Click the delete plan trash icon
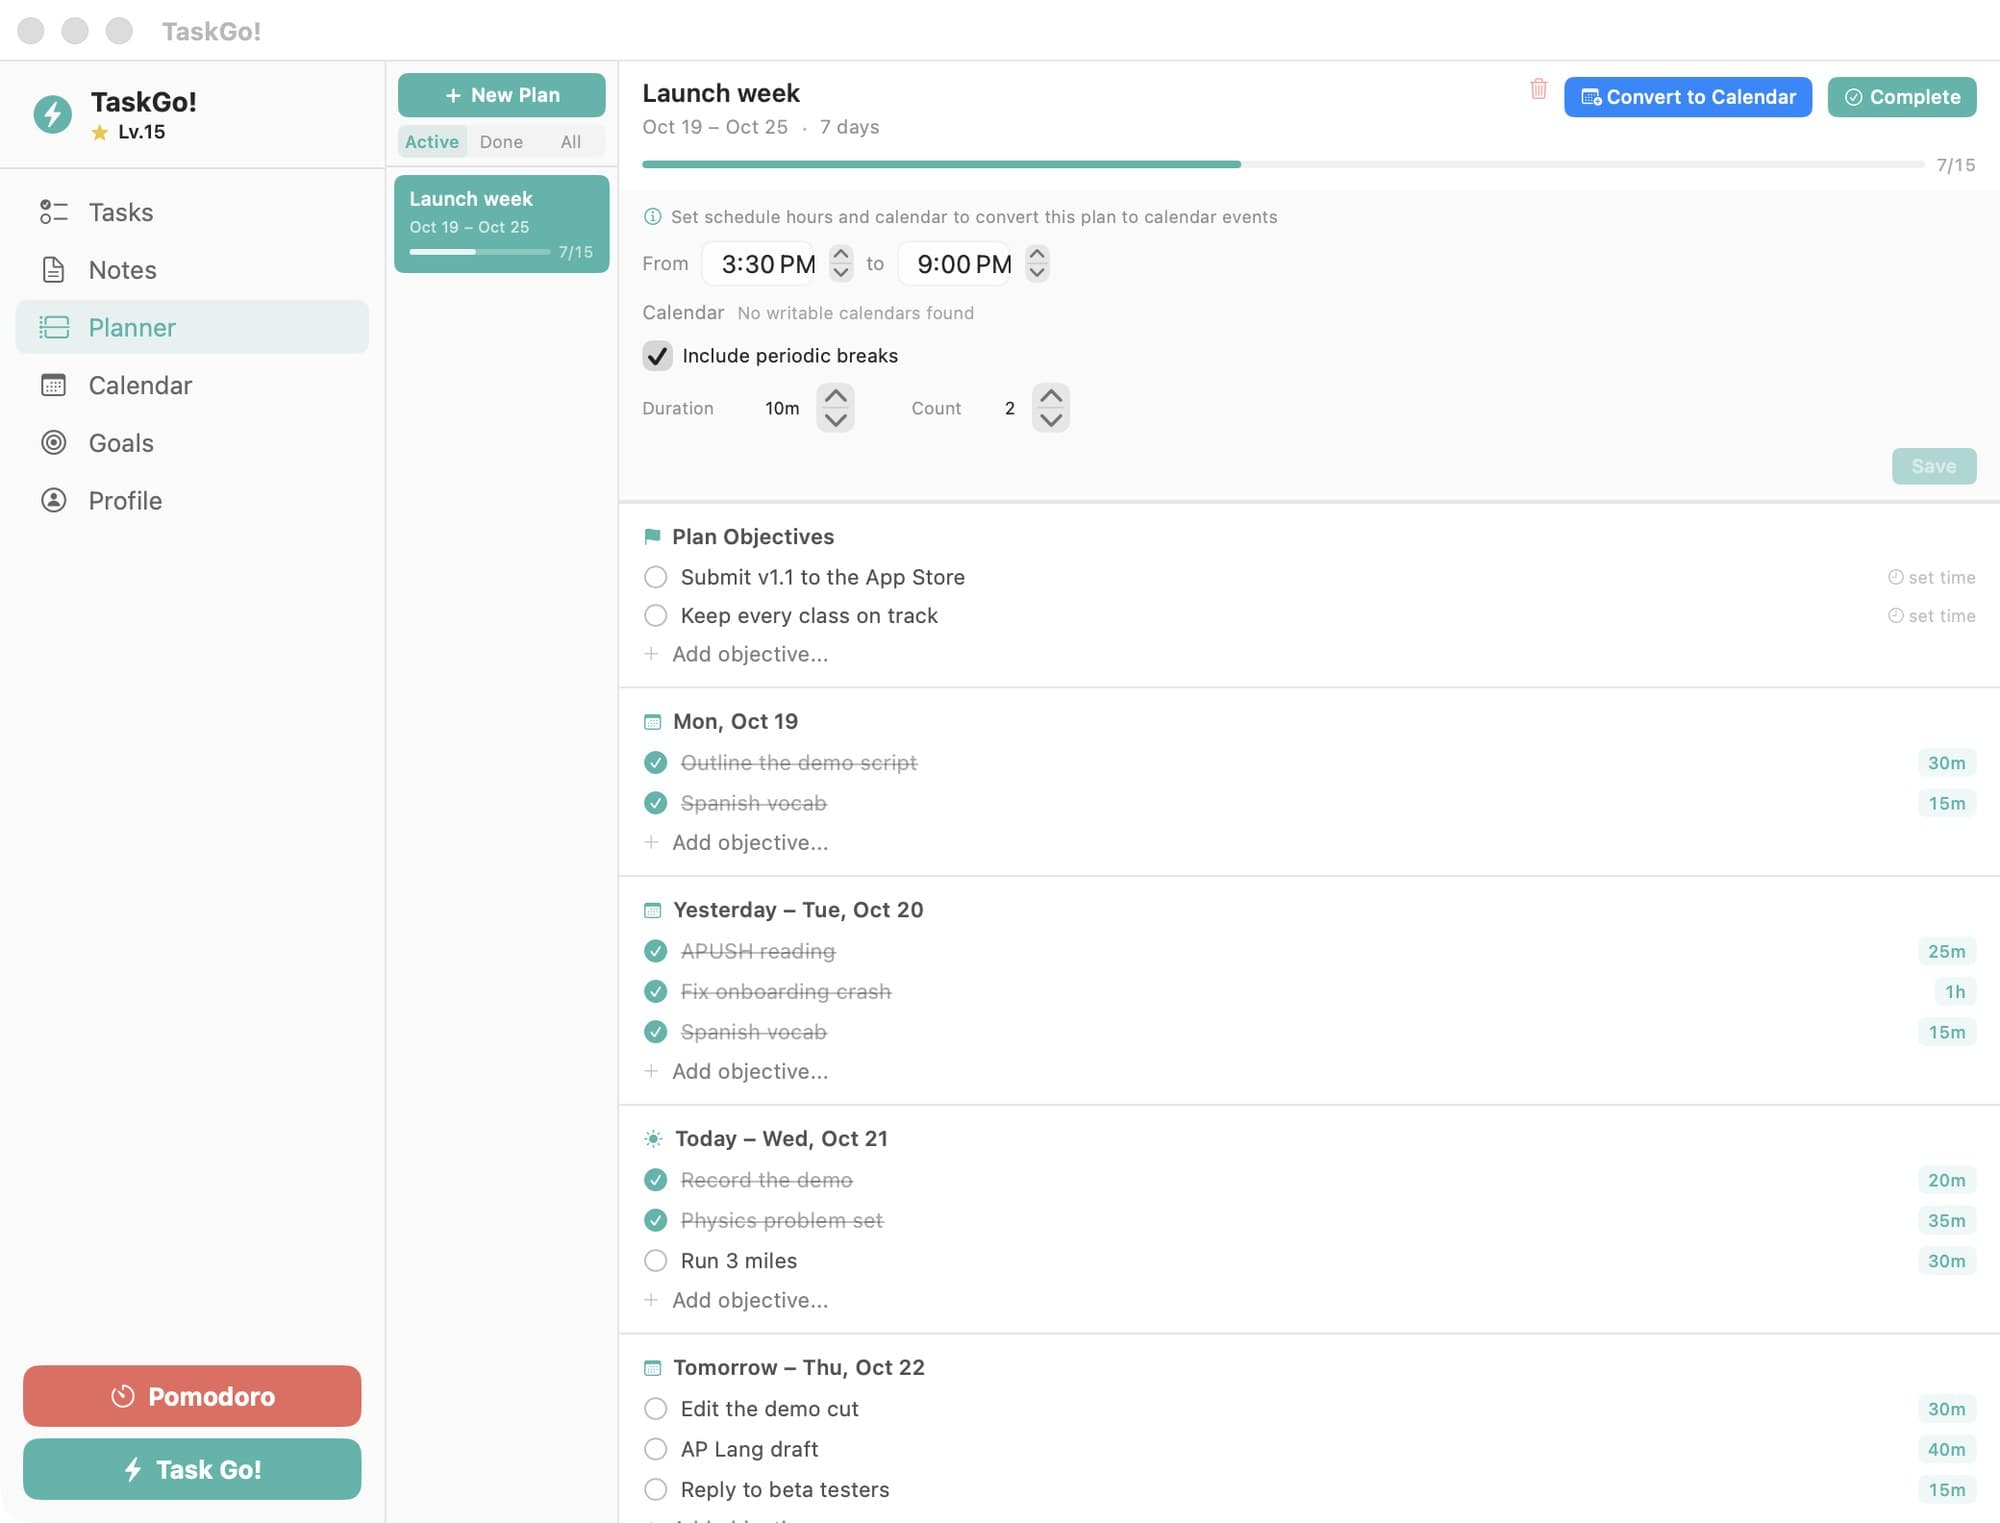 coord(1538,89)
